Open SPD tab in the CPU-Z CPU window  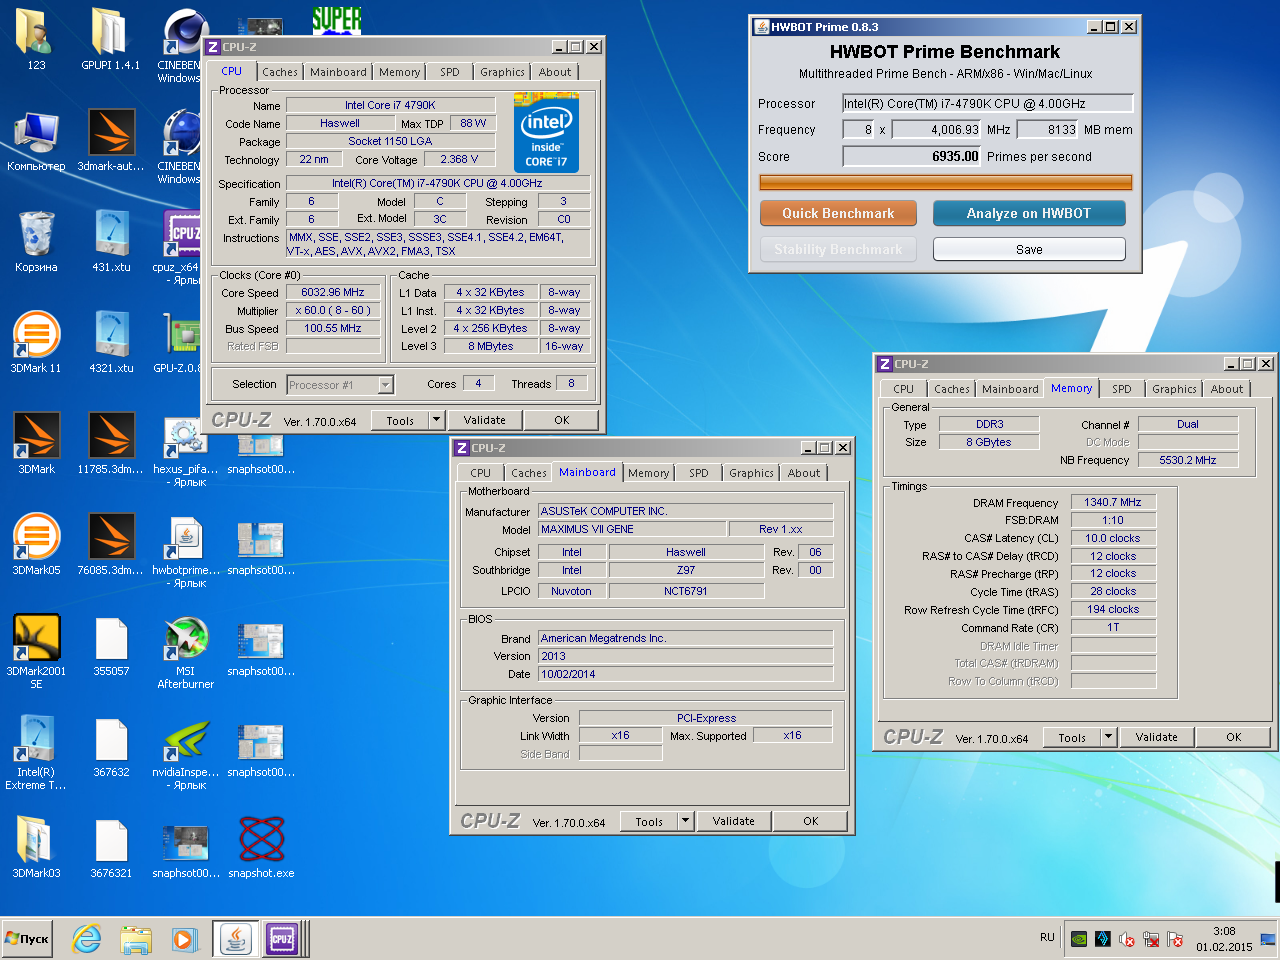tap(450, 72)
